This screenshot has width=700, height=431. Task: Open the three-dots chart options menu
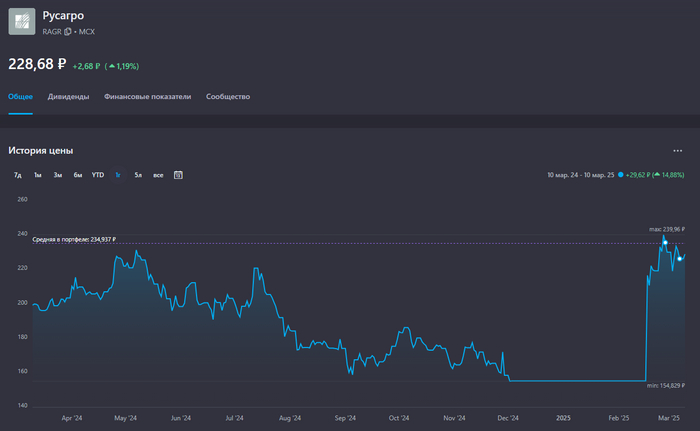click(678, 151)
